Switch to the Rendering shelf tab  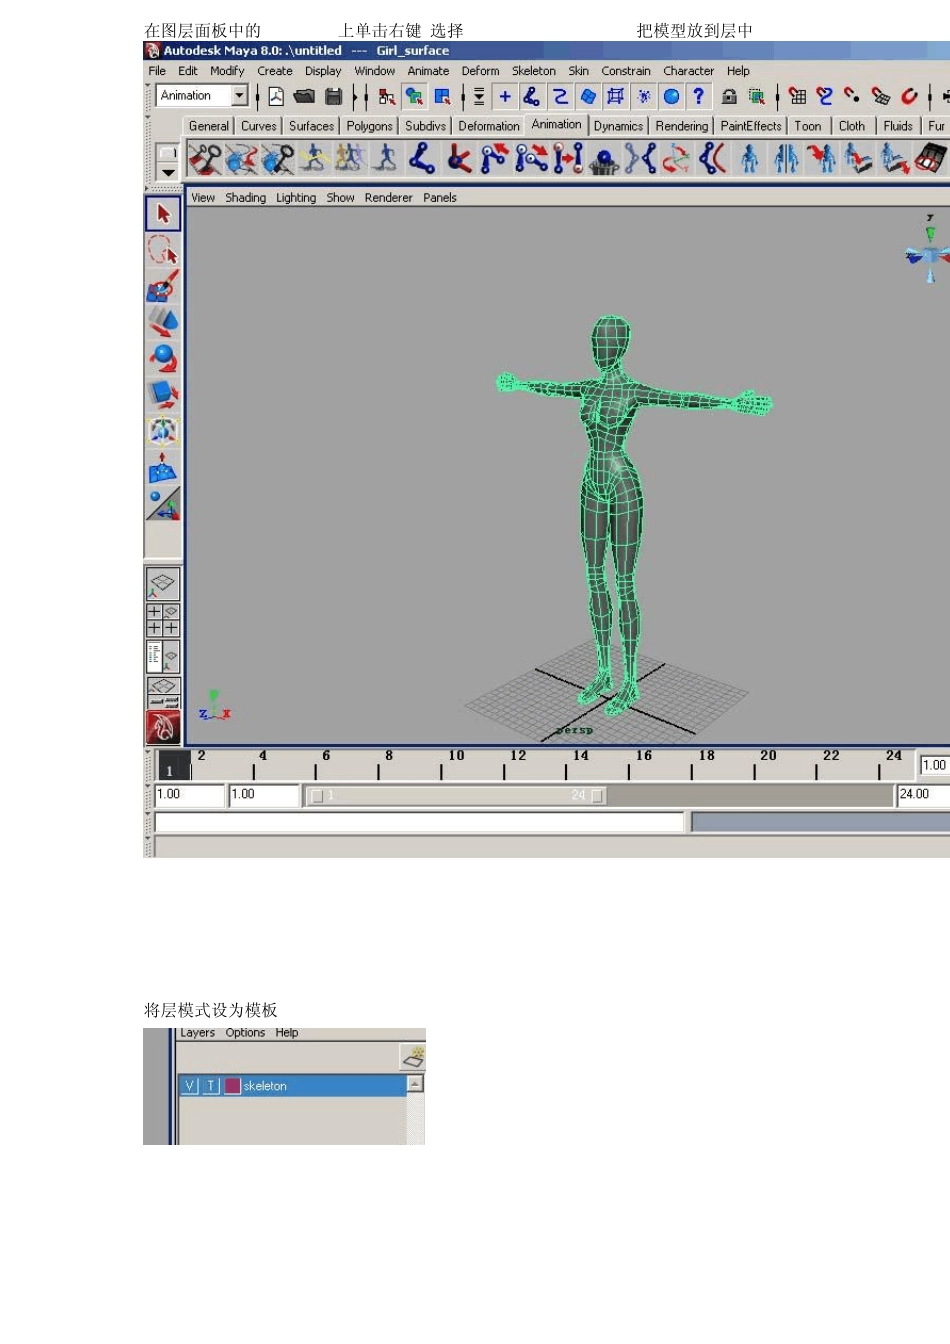[682, 126]
